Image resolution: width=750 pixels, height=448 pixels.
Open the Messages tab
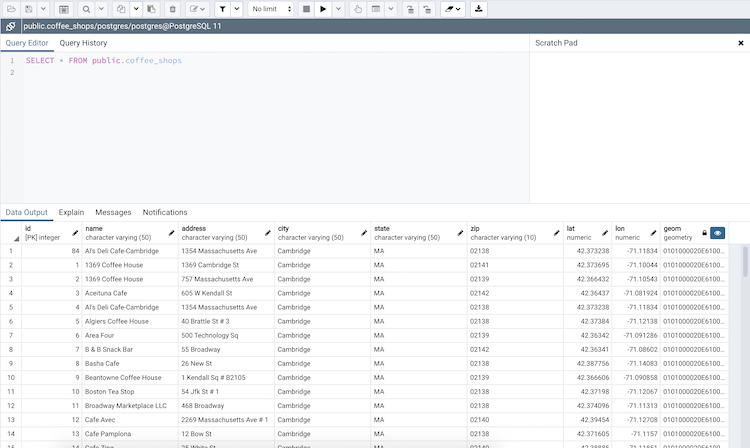[113, 212]
